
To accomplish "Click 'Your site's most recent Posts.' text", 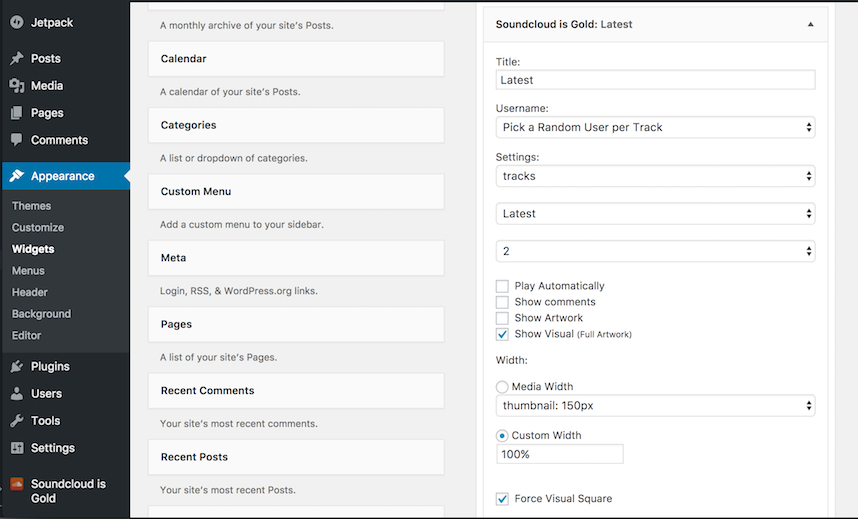I will pyautogui.click(x=228, y=490).
